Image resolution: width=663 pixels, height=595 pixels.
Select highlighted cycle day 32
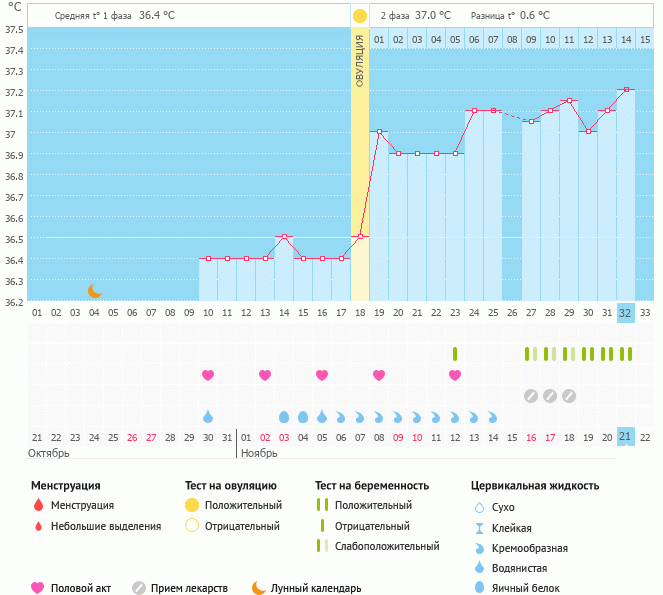(626, 312)
